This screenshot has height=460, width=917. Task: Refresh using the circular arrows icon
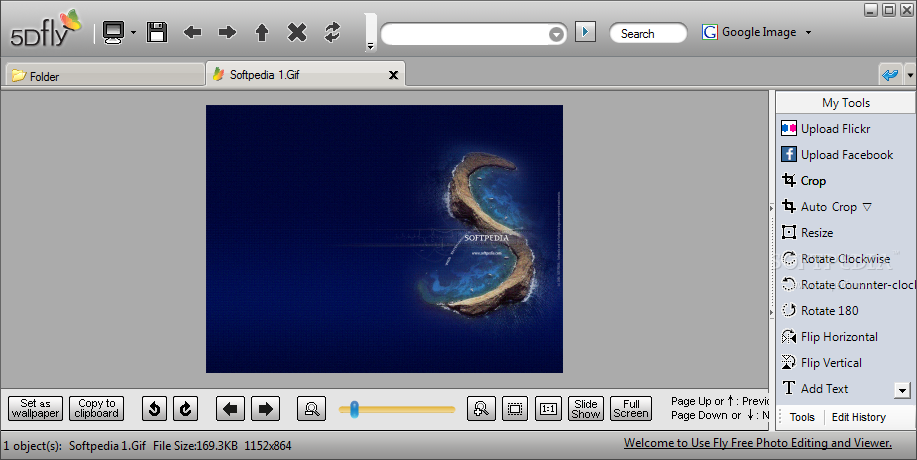click(332, 32)
